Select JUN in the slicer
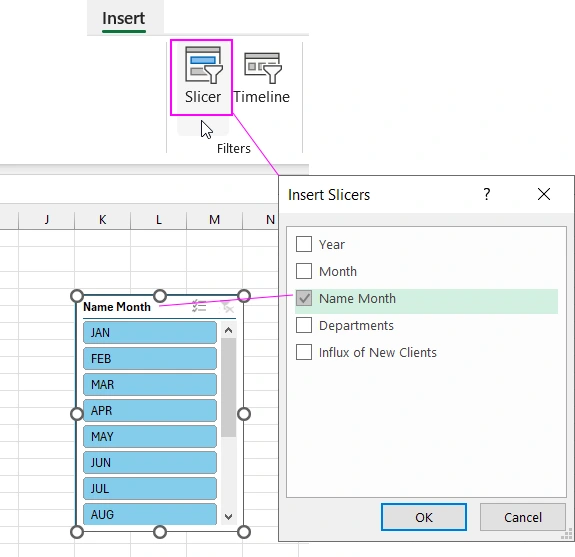 (150, 463)
